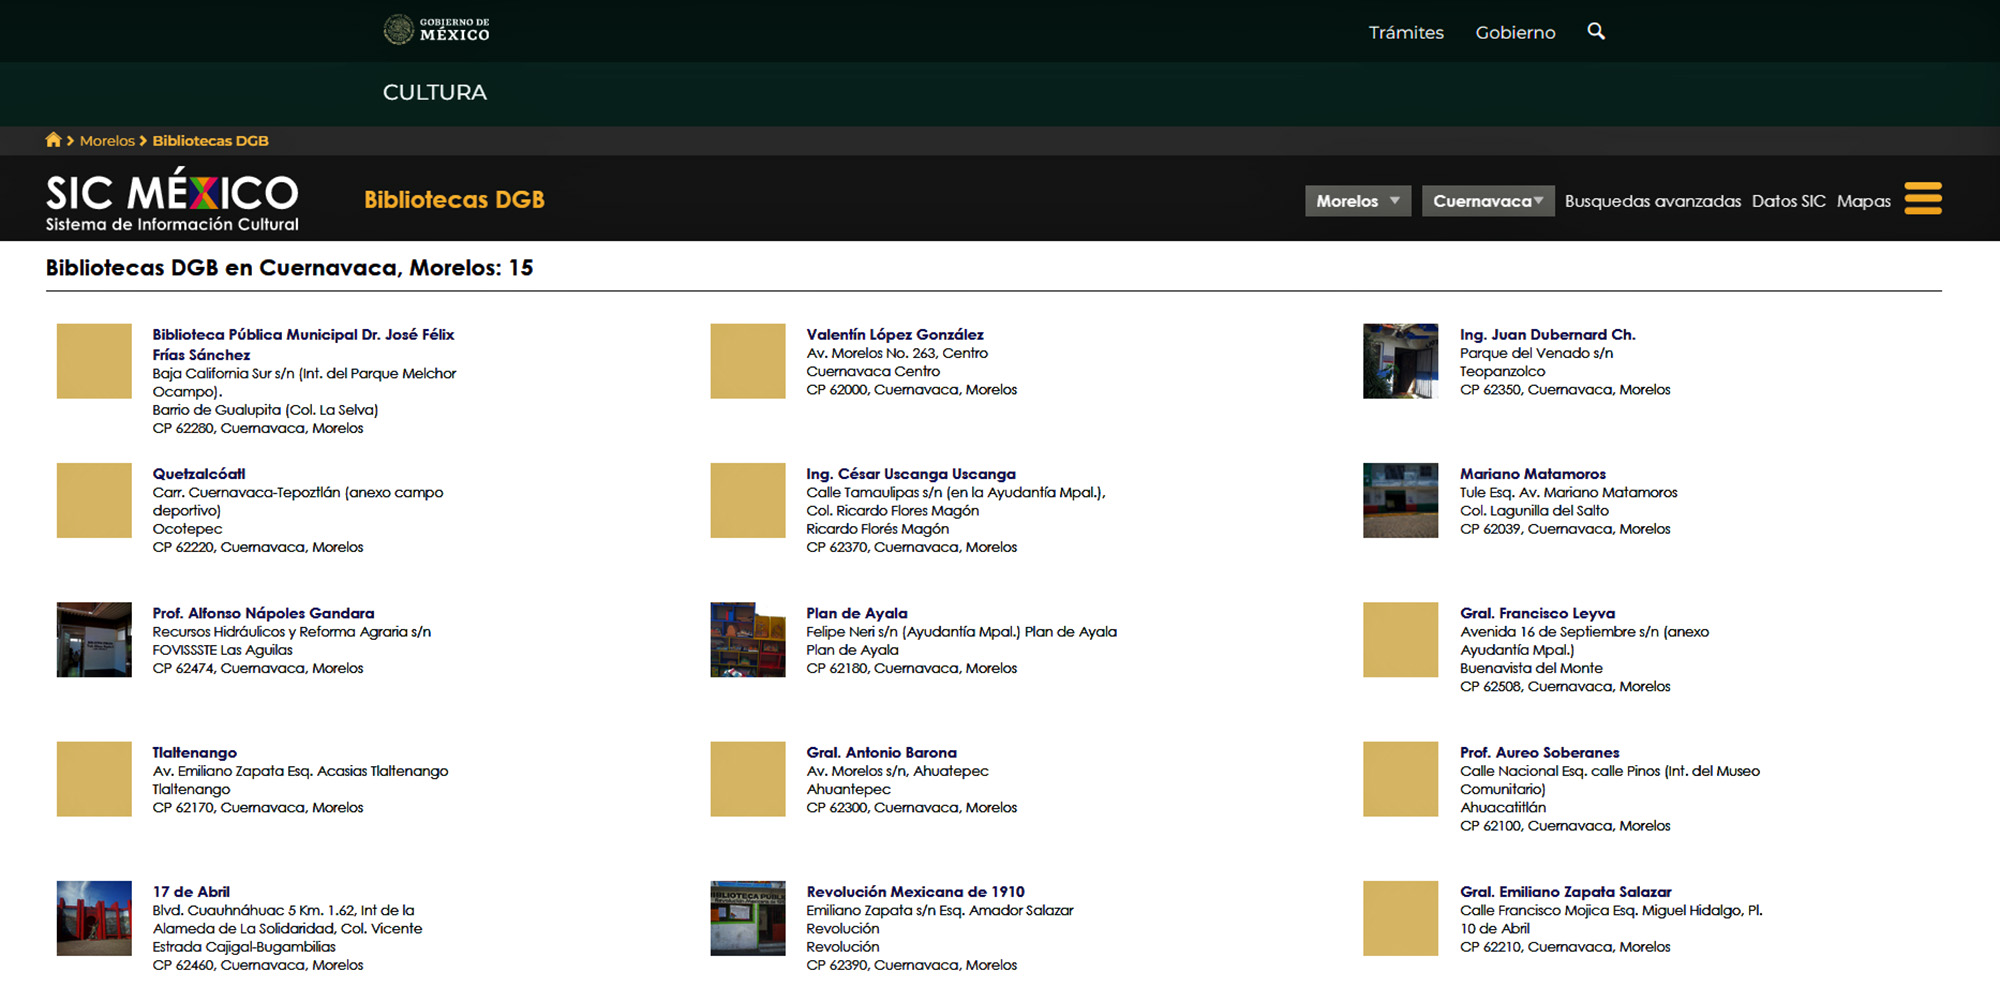This screenshot has width=2000, height=987.
Task: Click 'Buenavista del Monte' text
Action: point(1530,668)
